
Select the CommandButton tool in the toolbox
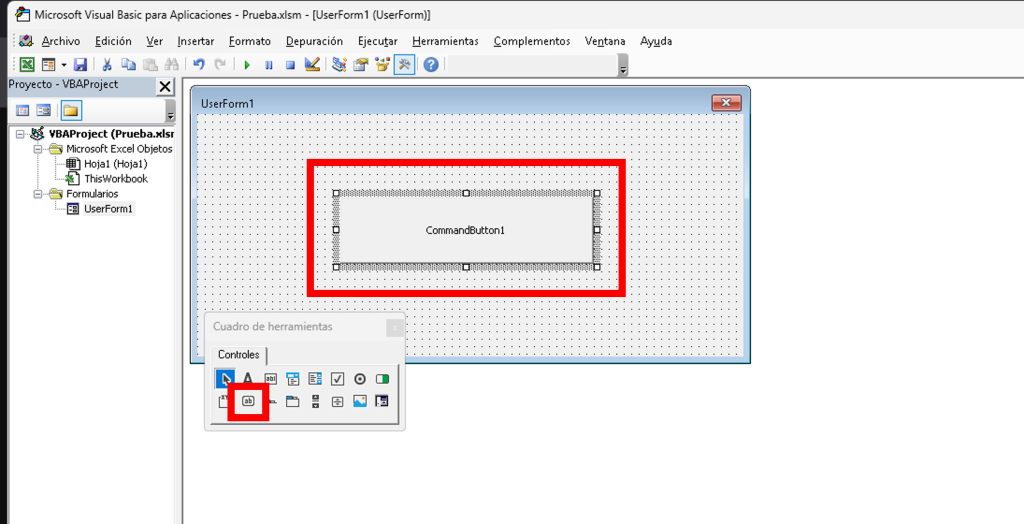coord(248,402)
